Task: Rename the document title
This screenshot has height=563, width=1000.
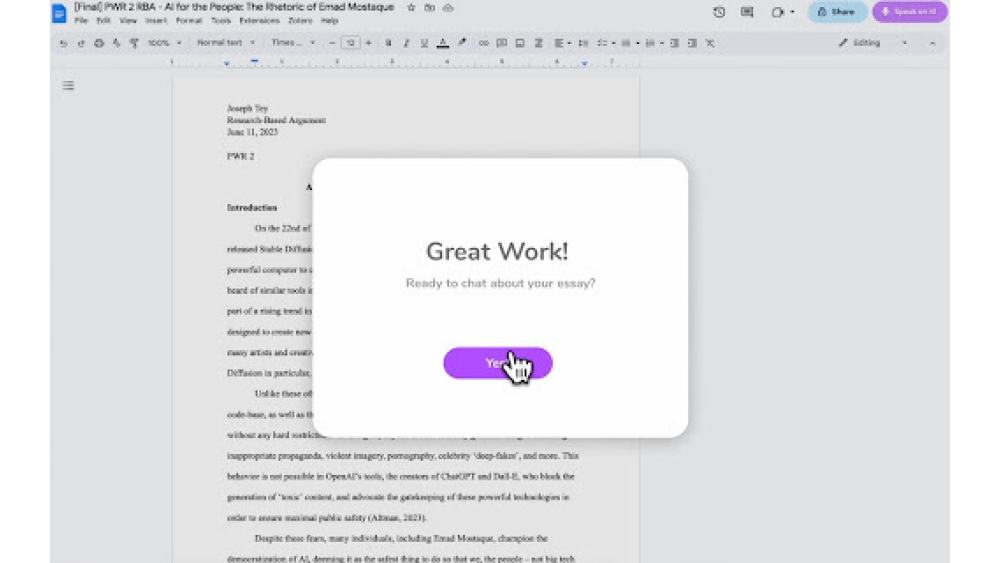Action: 234,7
